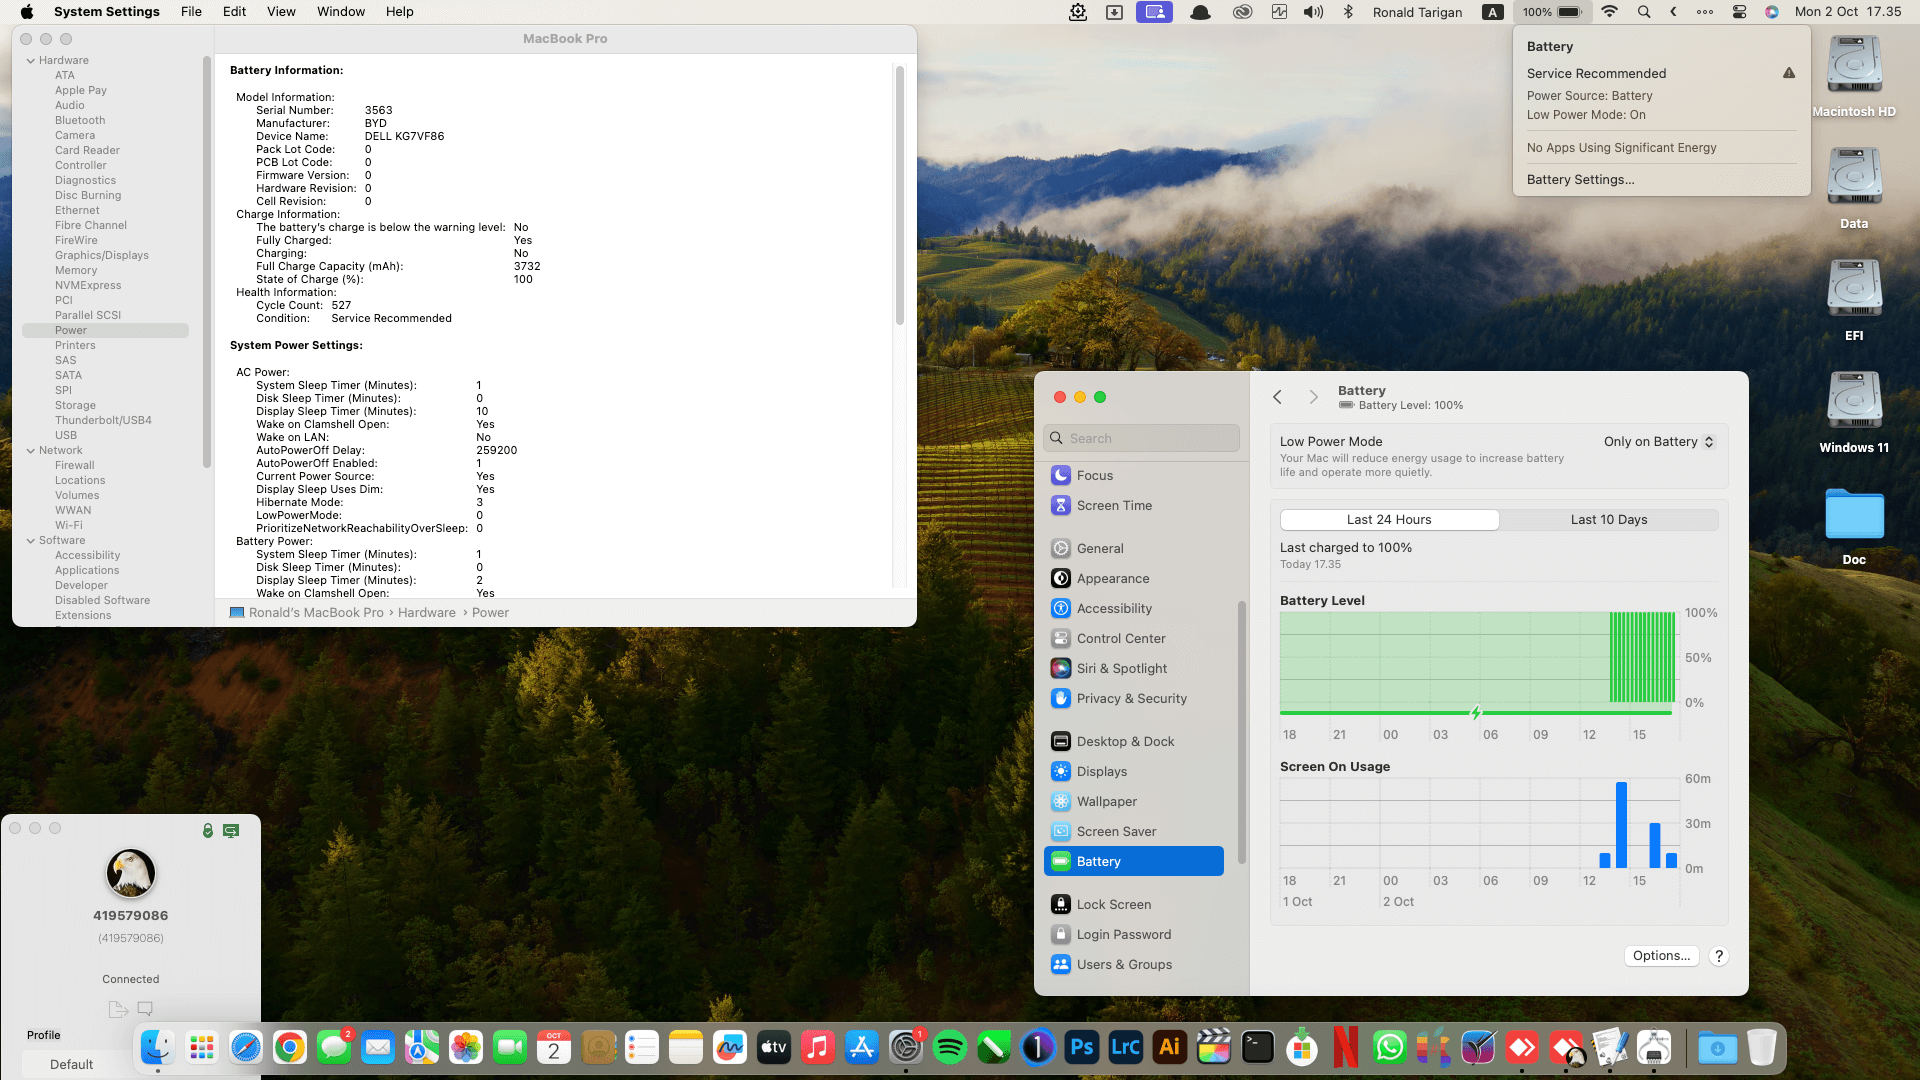This screenshot has width=1920, height=1080.
Task: Click the battery help question mark button
Action: (x=1718, y=956)
